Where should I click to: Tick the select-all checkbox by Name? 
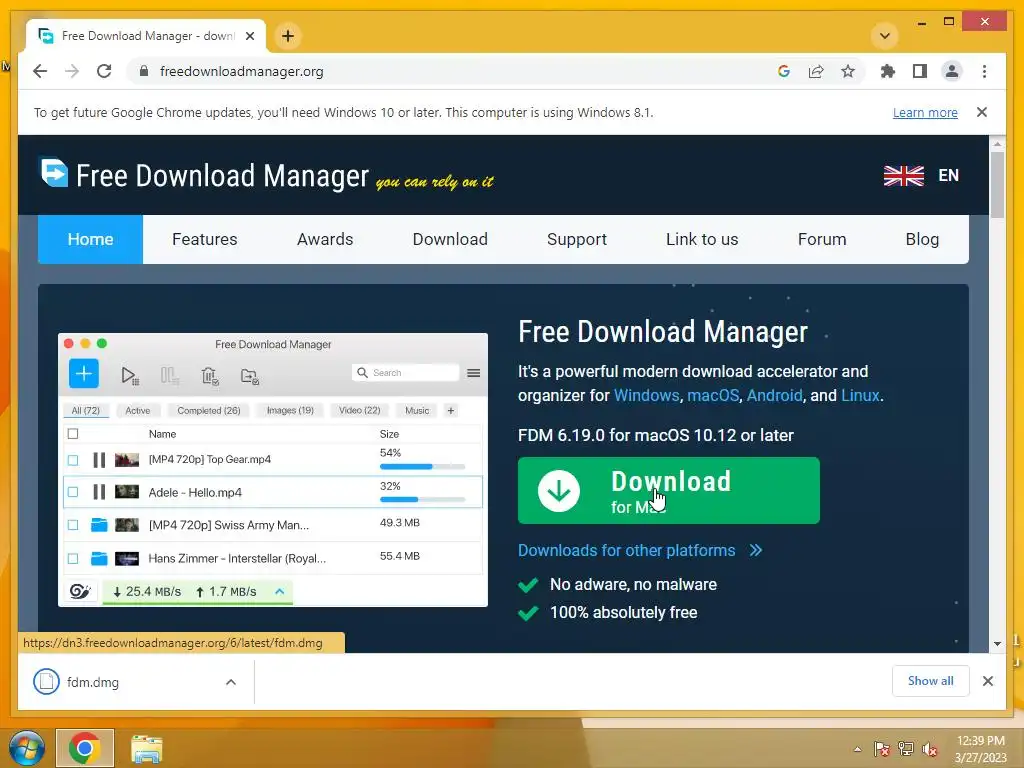click(73, 434)
